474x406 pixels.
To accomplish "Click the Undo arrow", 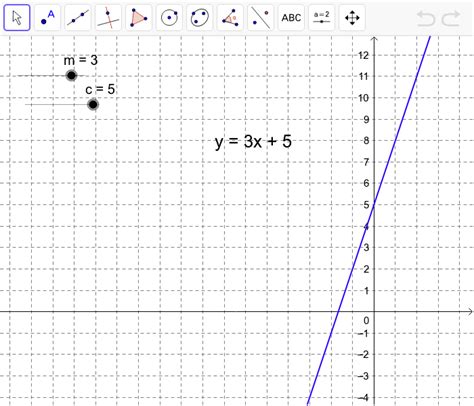I will pos(426,18).
